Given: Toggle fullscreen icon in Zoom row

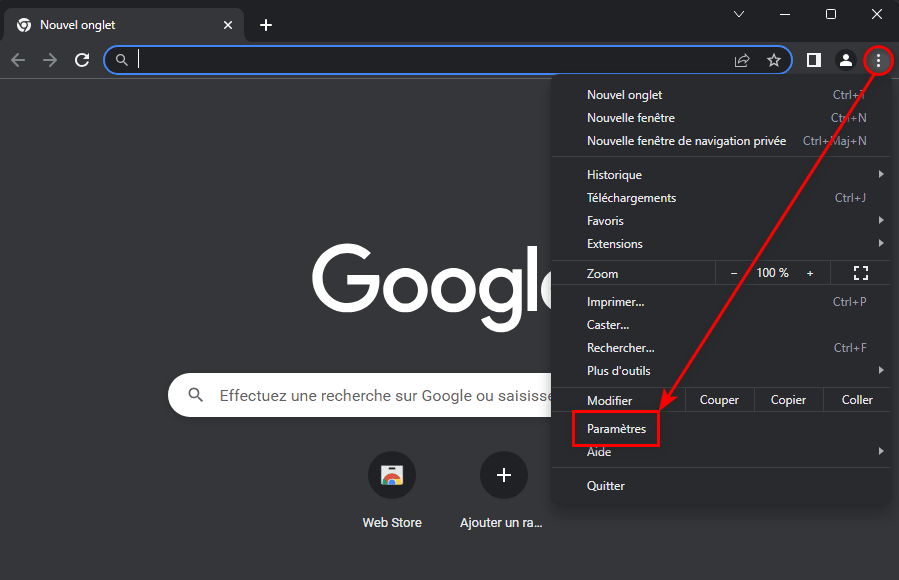Looking at the screenshot, I should point(861,273).
